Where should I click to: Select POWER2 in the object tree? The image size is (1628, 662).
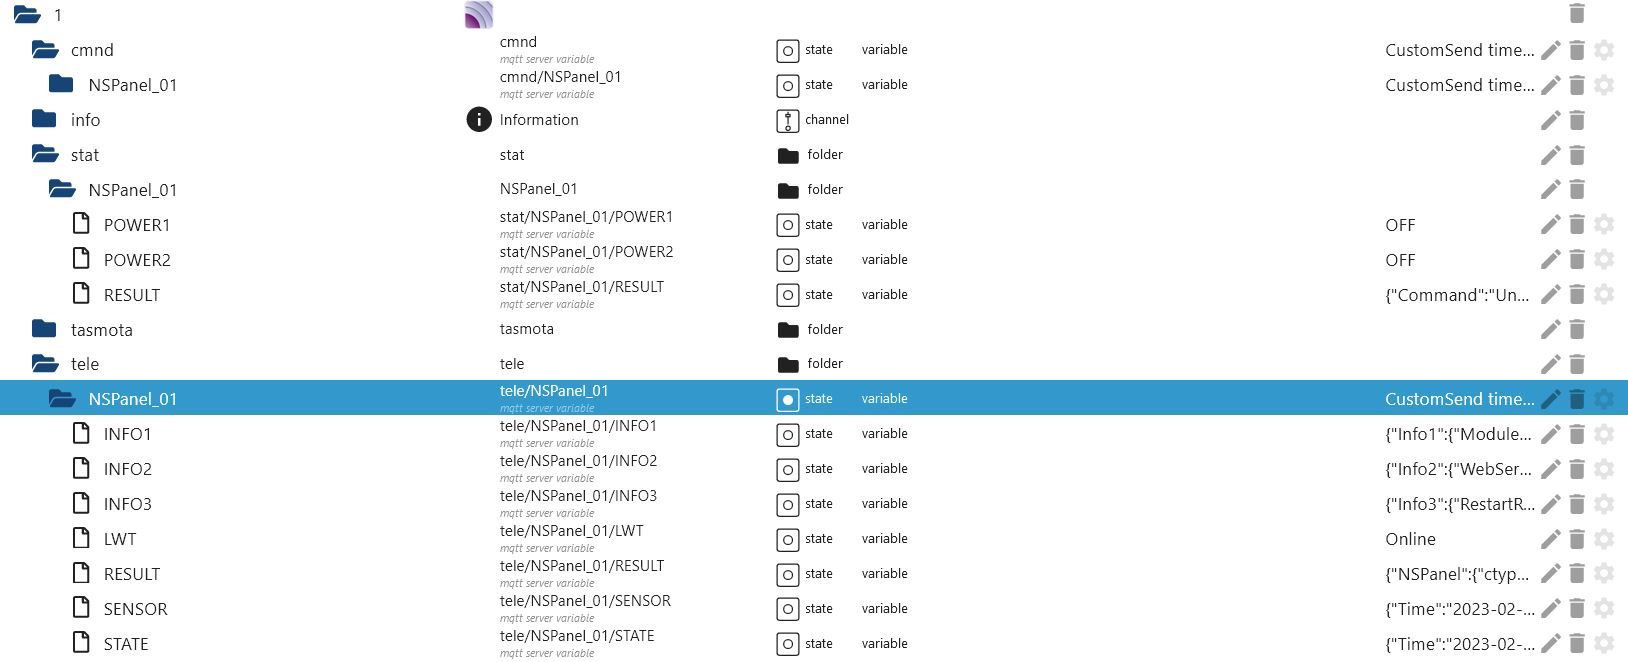pyautogui.click(x=137, y=260)
